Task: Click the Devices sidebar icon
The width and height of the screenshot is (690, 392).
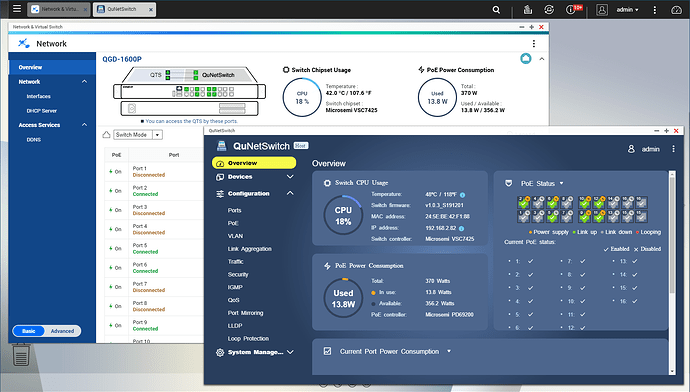Action: click(220, 177)
